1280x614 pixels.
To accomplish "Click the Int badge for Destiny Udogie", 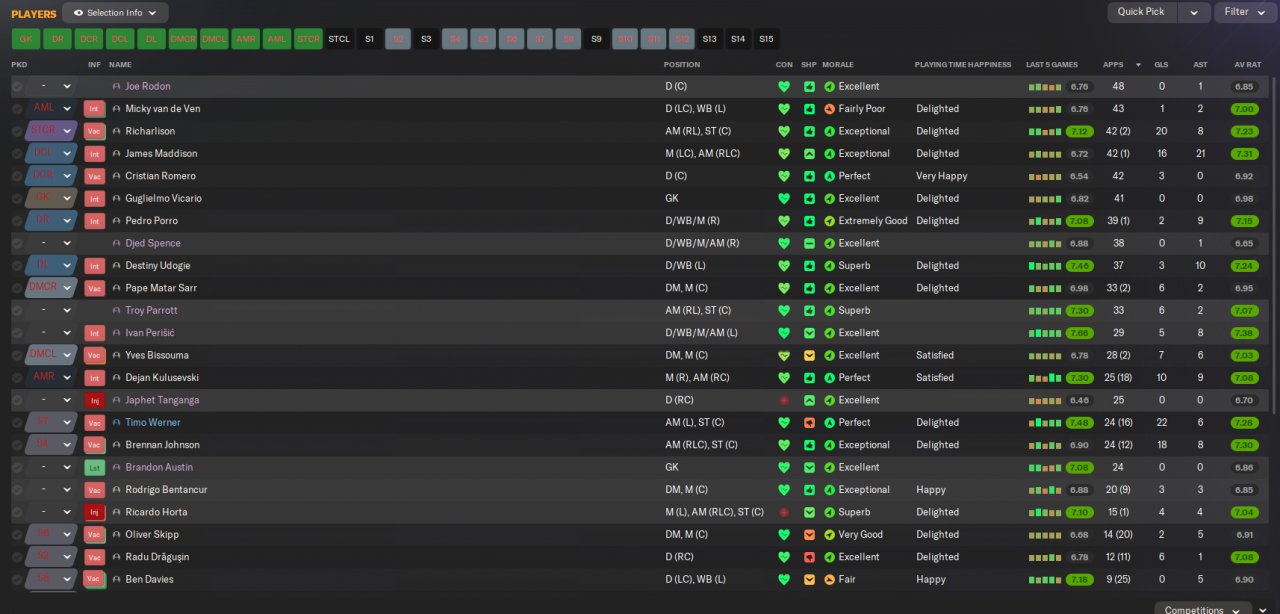I will [x=95, y=266].
